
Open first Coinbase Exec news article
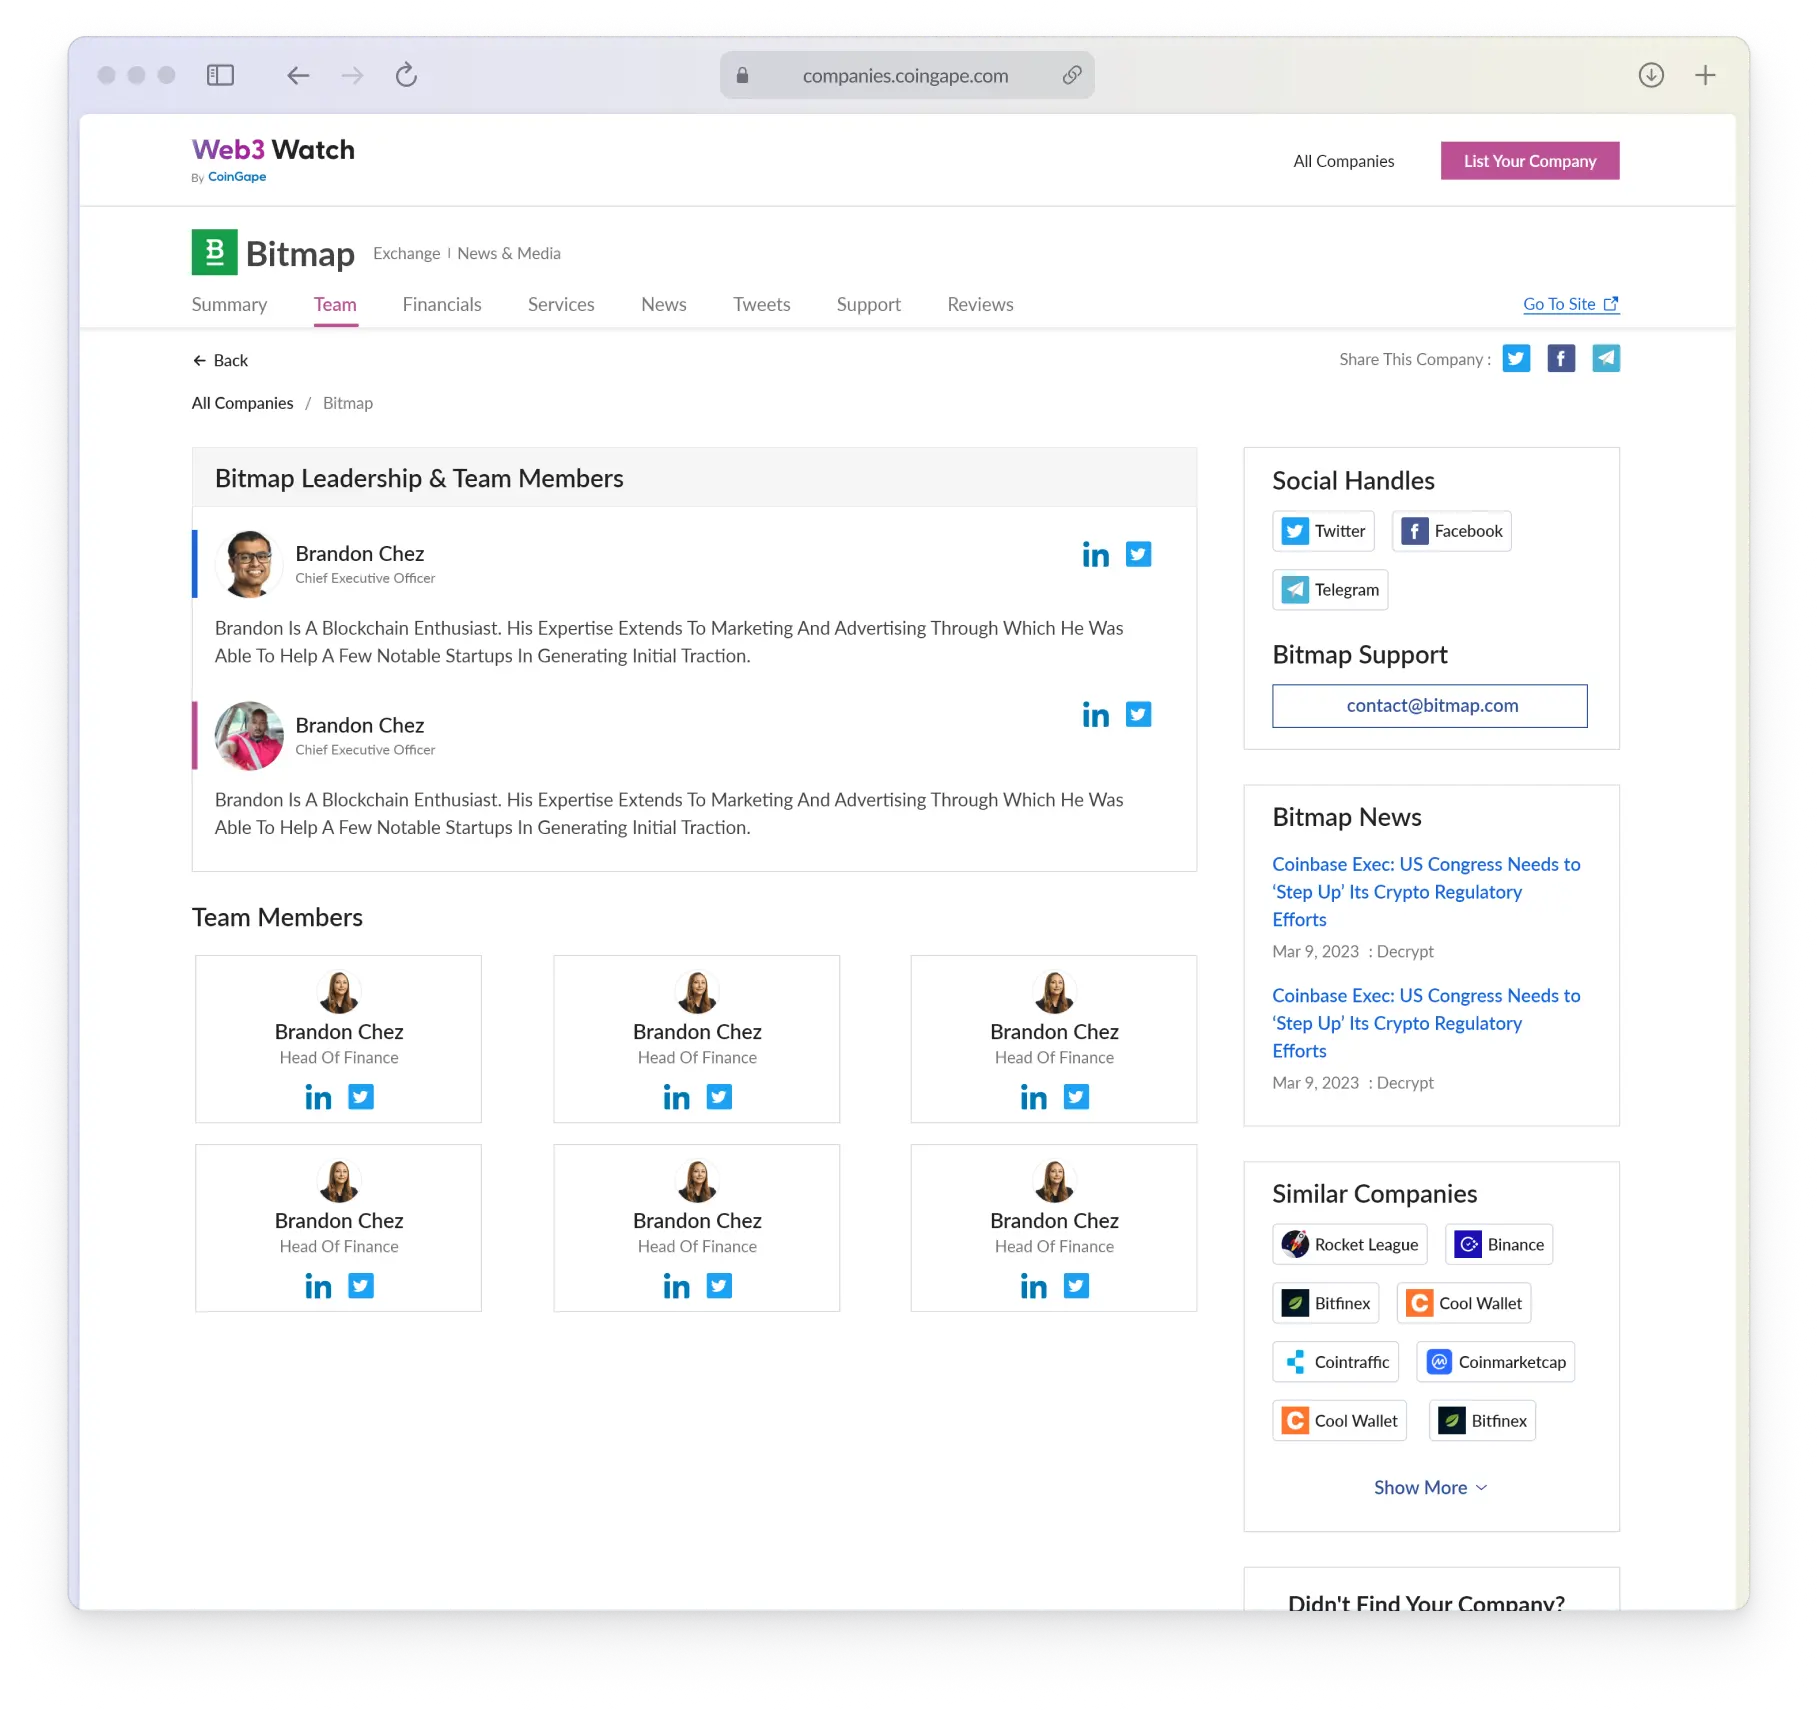(x=1426, y=892)
